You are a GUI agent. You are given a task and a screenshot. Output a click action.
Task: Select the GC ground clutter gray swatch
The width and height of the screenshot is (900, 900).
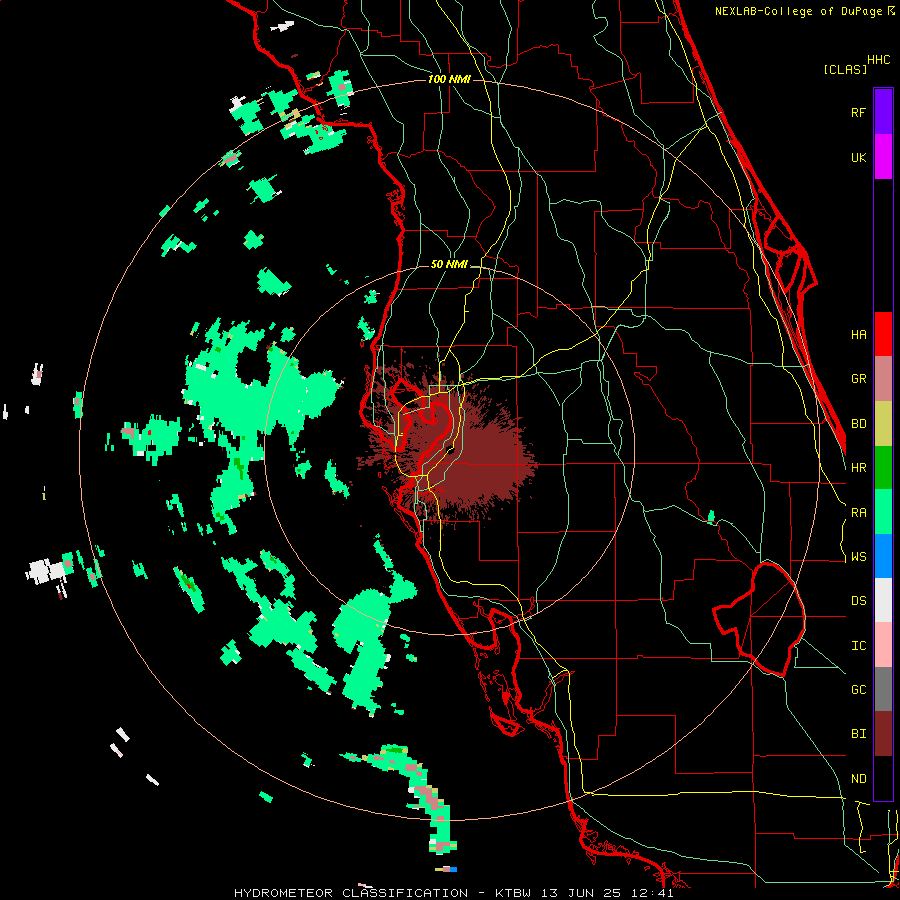pos(883,689)
